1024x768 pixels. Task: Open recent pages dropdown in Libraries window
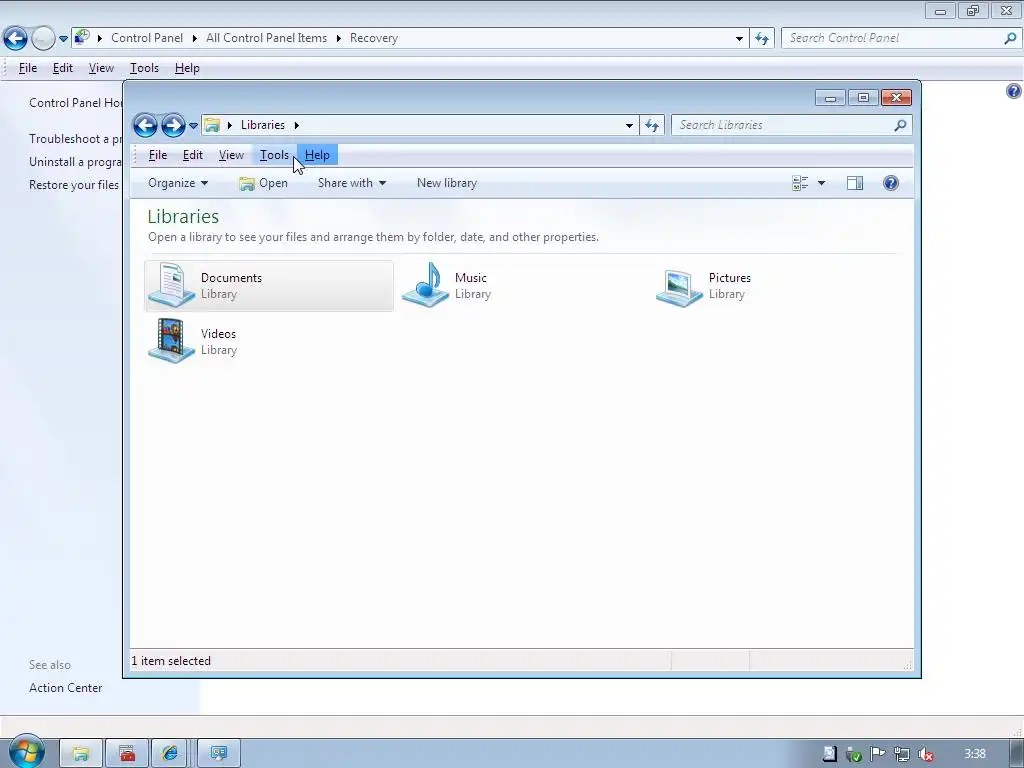tap(193, 125)
